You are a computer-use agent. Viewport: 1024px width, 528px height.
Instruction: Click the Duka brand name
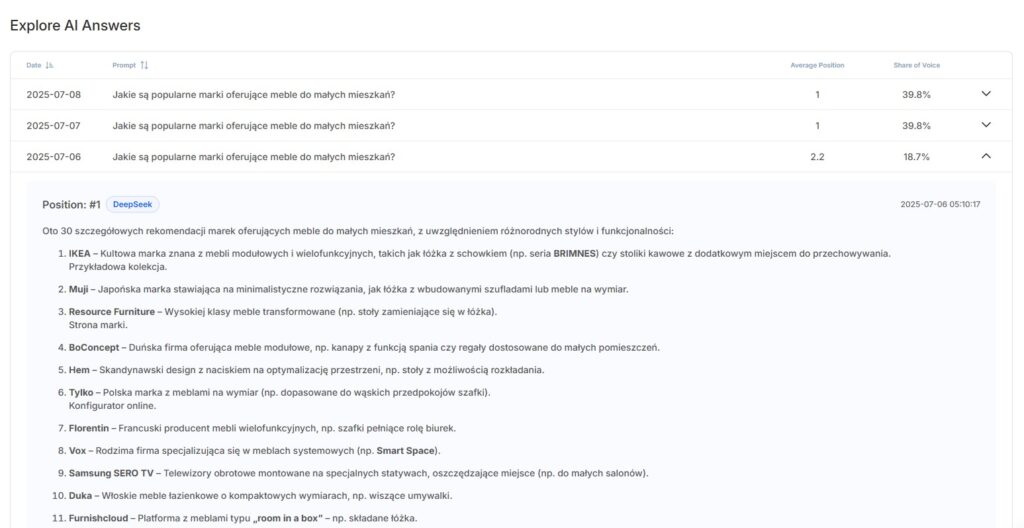pos(80,496)
